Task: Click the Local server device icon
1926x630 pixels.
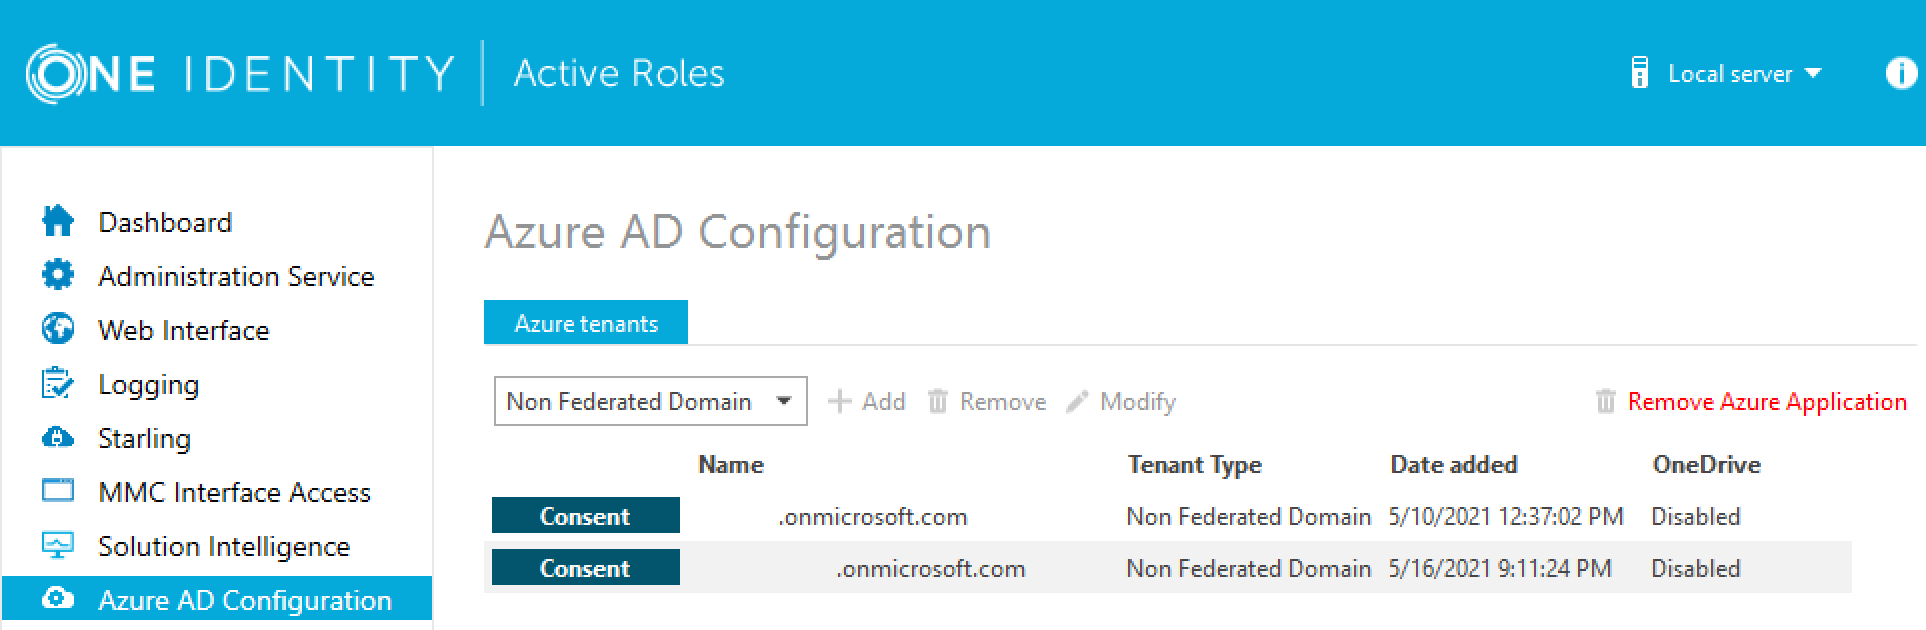Action: (x=1640, y=73)
